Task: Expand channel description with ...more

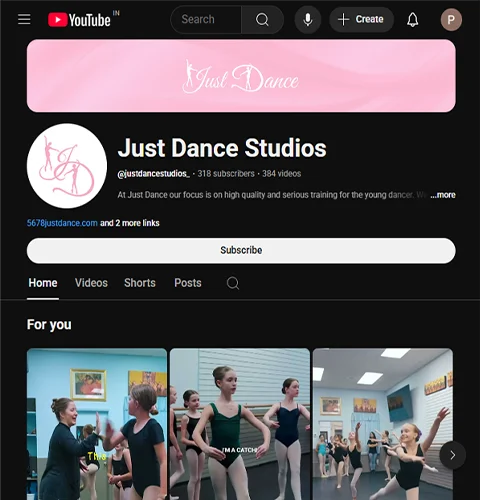Action: (x=443, y=195)
